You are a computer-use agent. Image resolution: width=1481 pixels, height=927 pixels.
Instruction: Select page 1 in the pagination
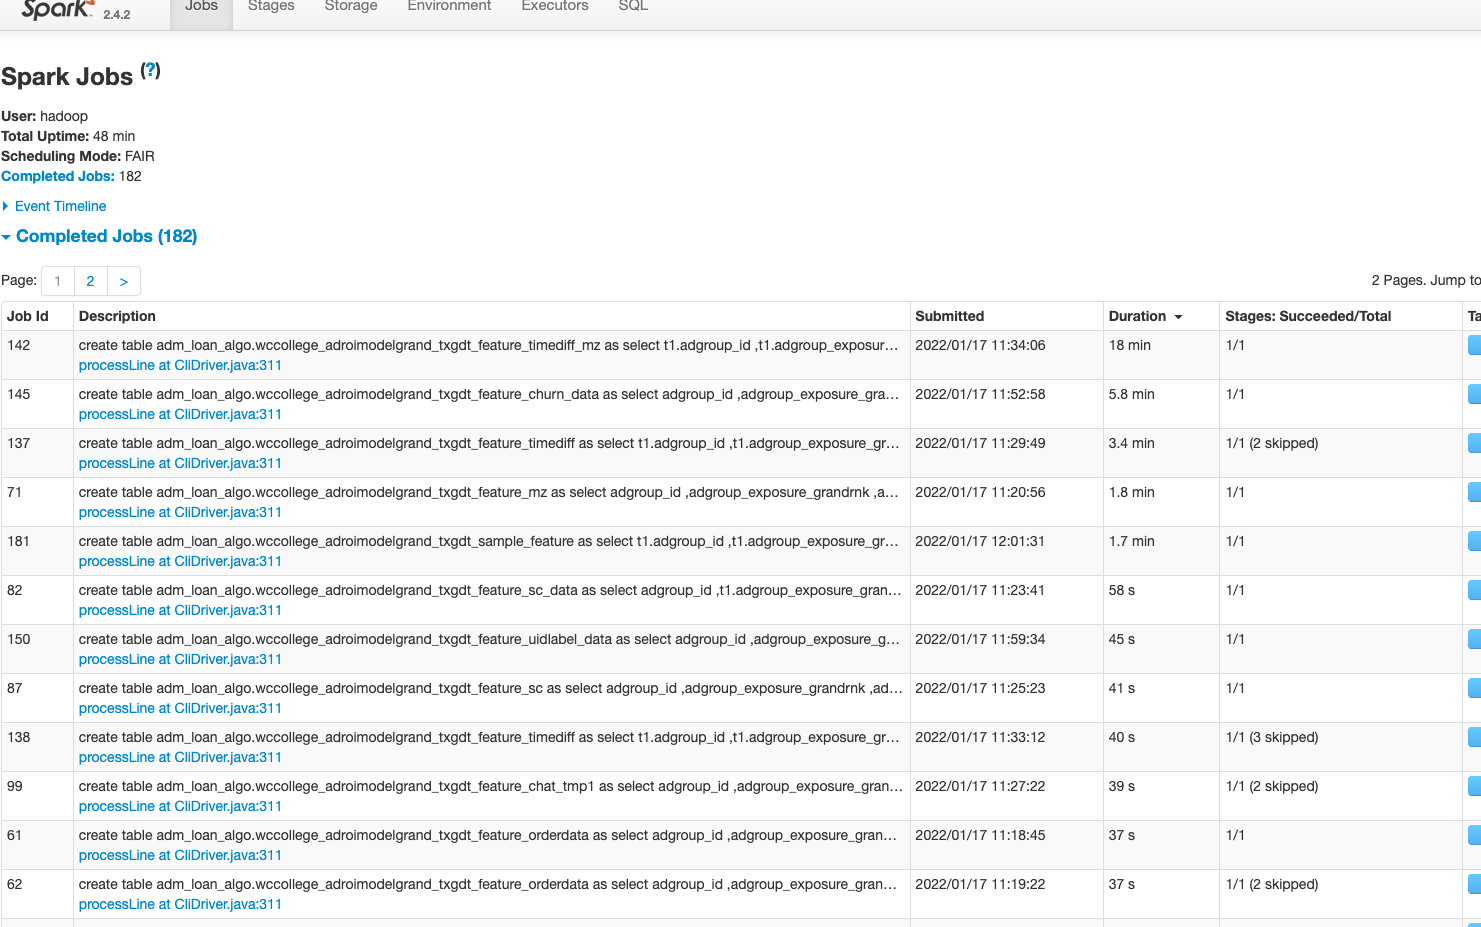[x=58, y=281]
